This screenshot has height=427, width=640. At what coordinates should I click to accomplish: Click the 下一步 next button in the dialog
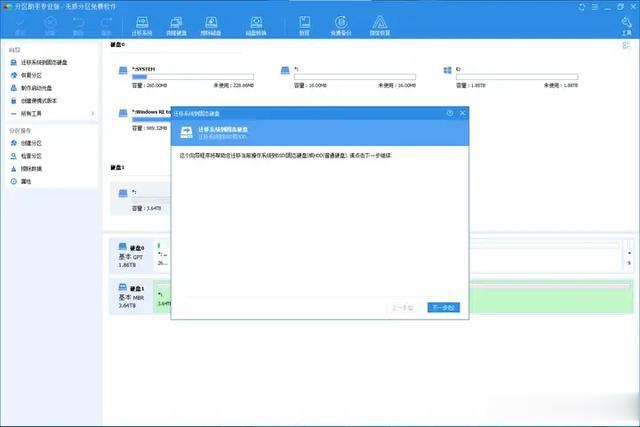coord(444,307)
